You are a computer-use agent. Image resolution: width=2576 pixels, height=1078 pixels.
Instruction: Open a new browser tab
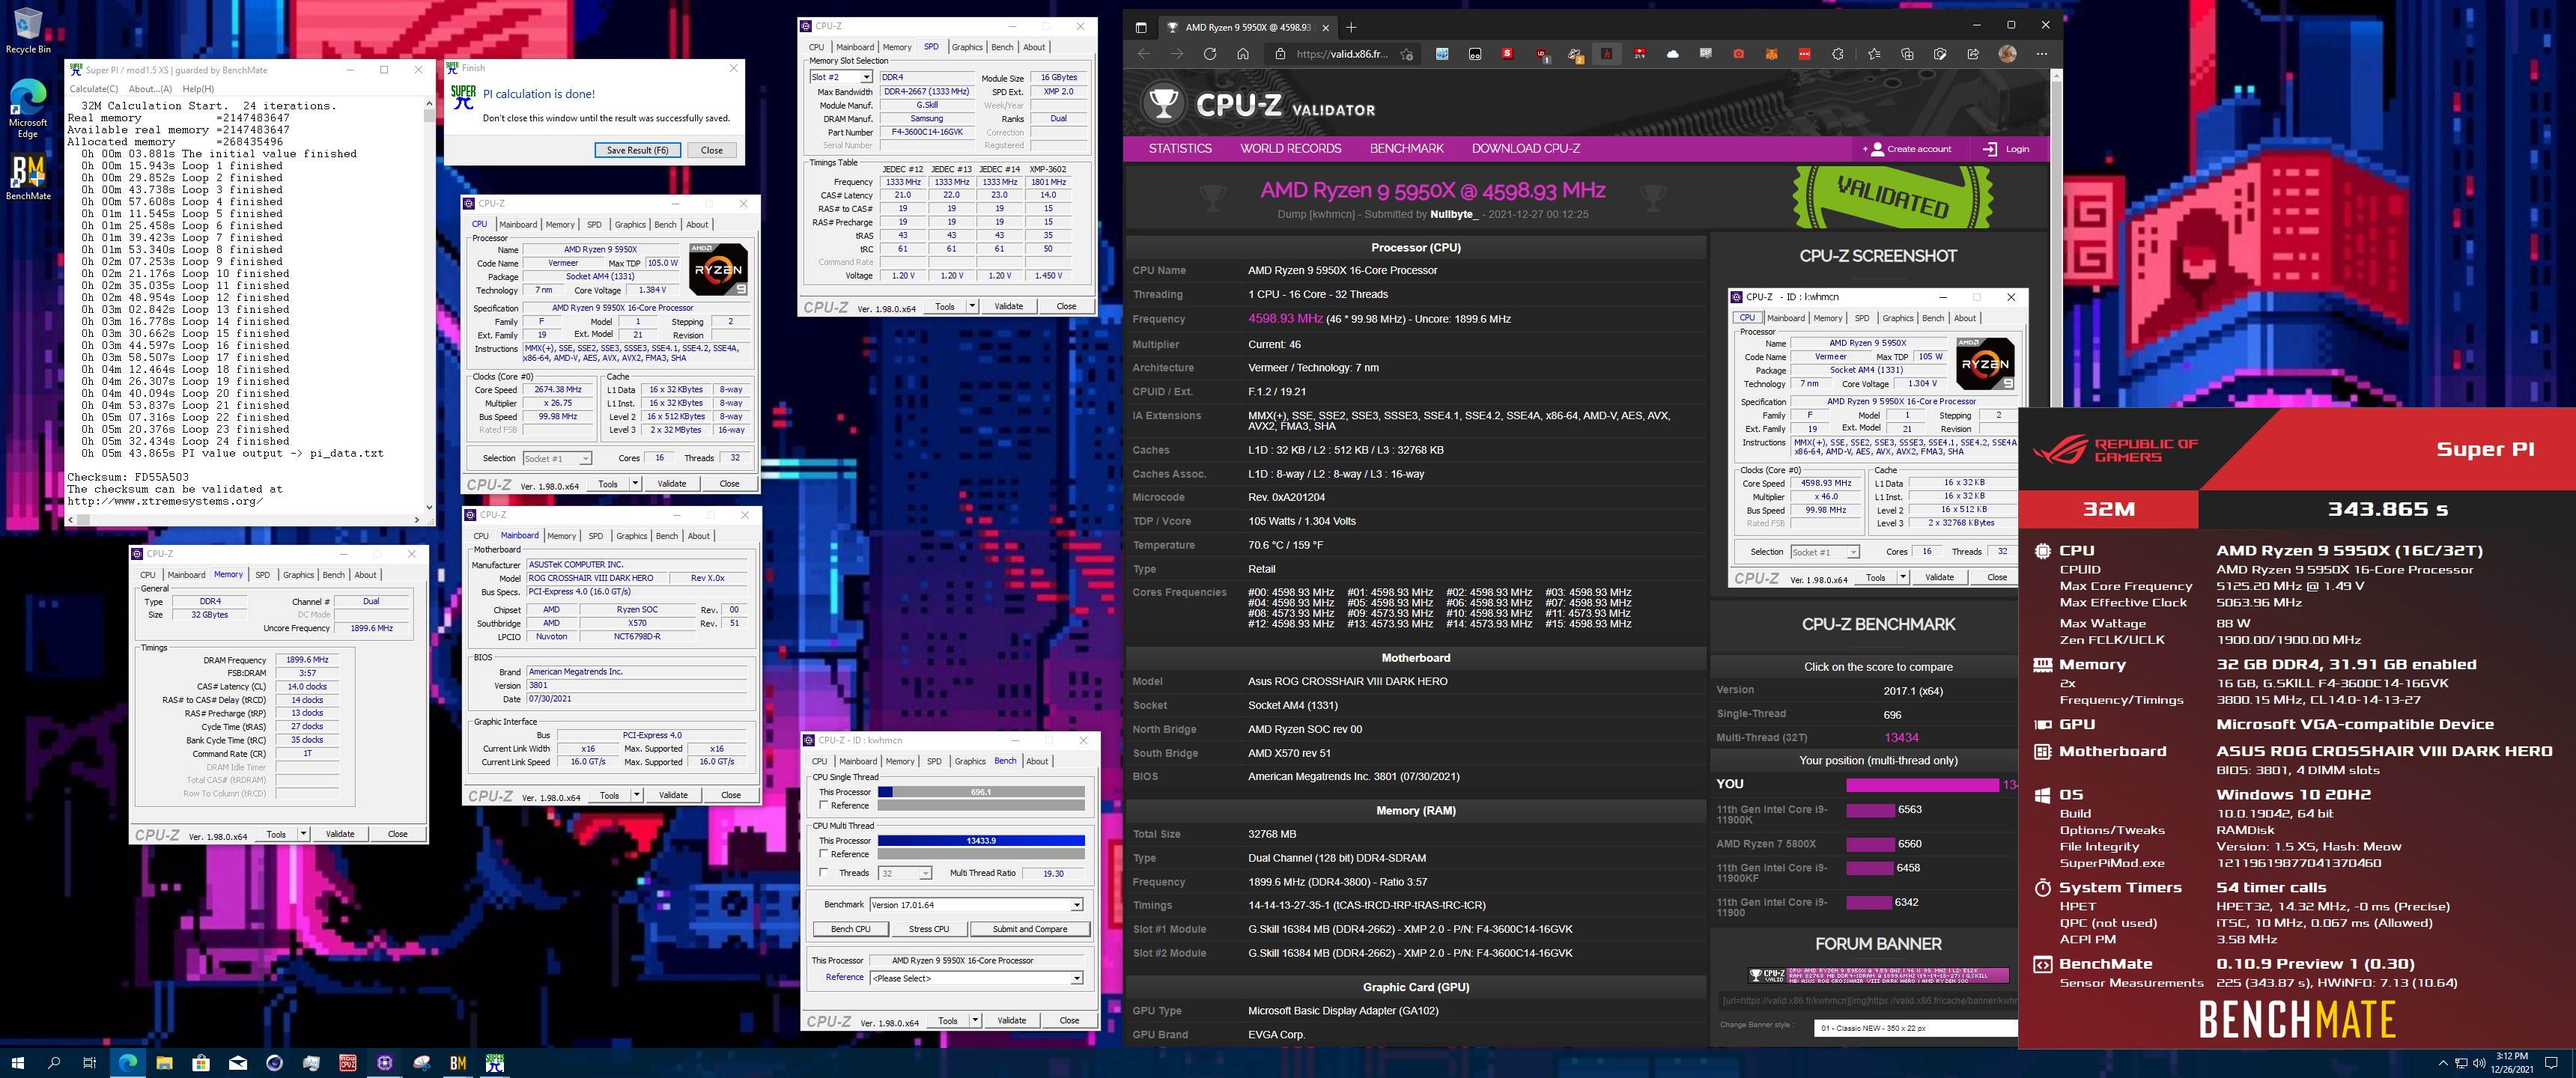1351,27
